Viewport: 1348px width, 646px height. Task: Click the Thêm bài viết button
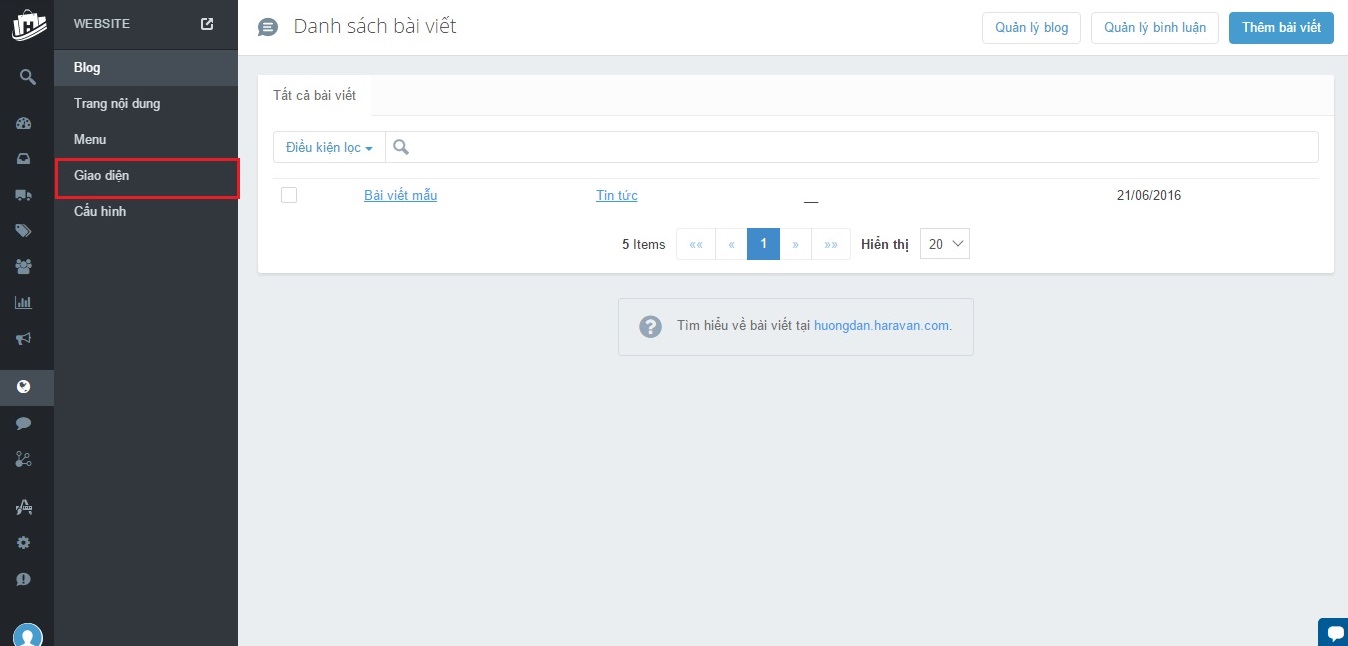(x=1281, y=28)
